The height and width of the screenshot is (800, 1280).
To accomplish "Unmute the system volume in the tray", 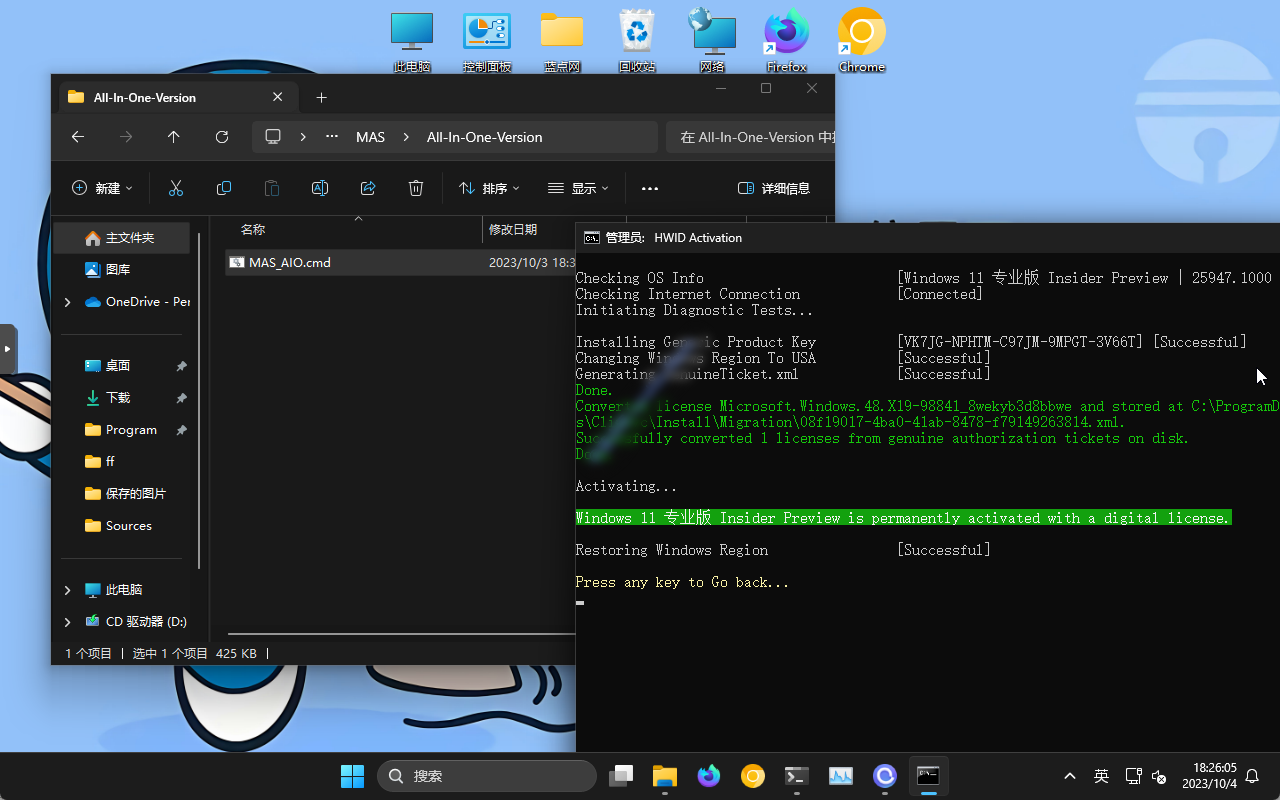I will tap(1158, 776).
